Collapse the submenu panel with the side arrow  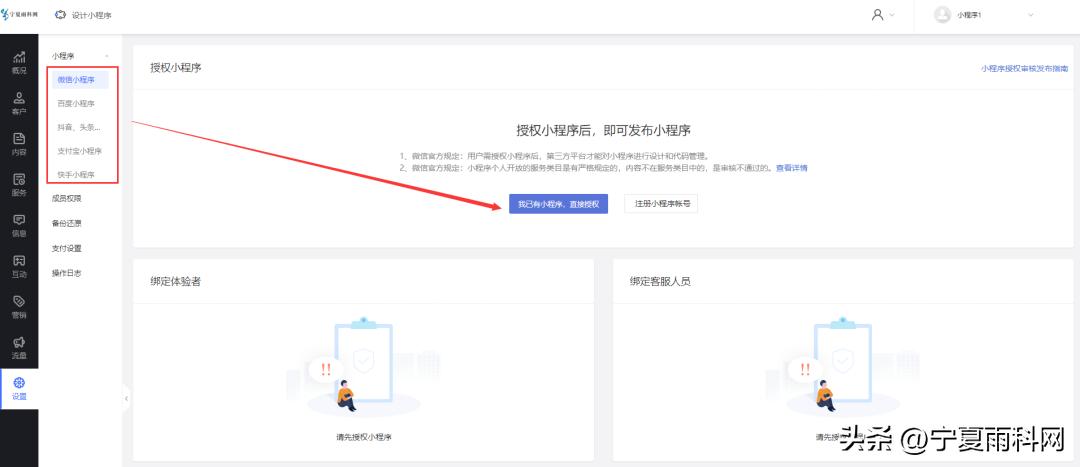[x=126, y=398]
